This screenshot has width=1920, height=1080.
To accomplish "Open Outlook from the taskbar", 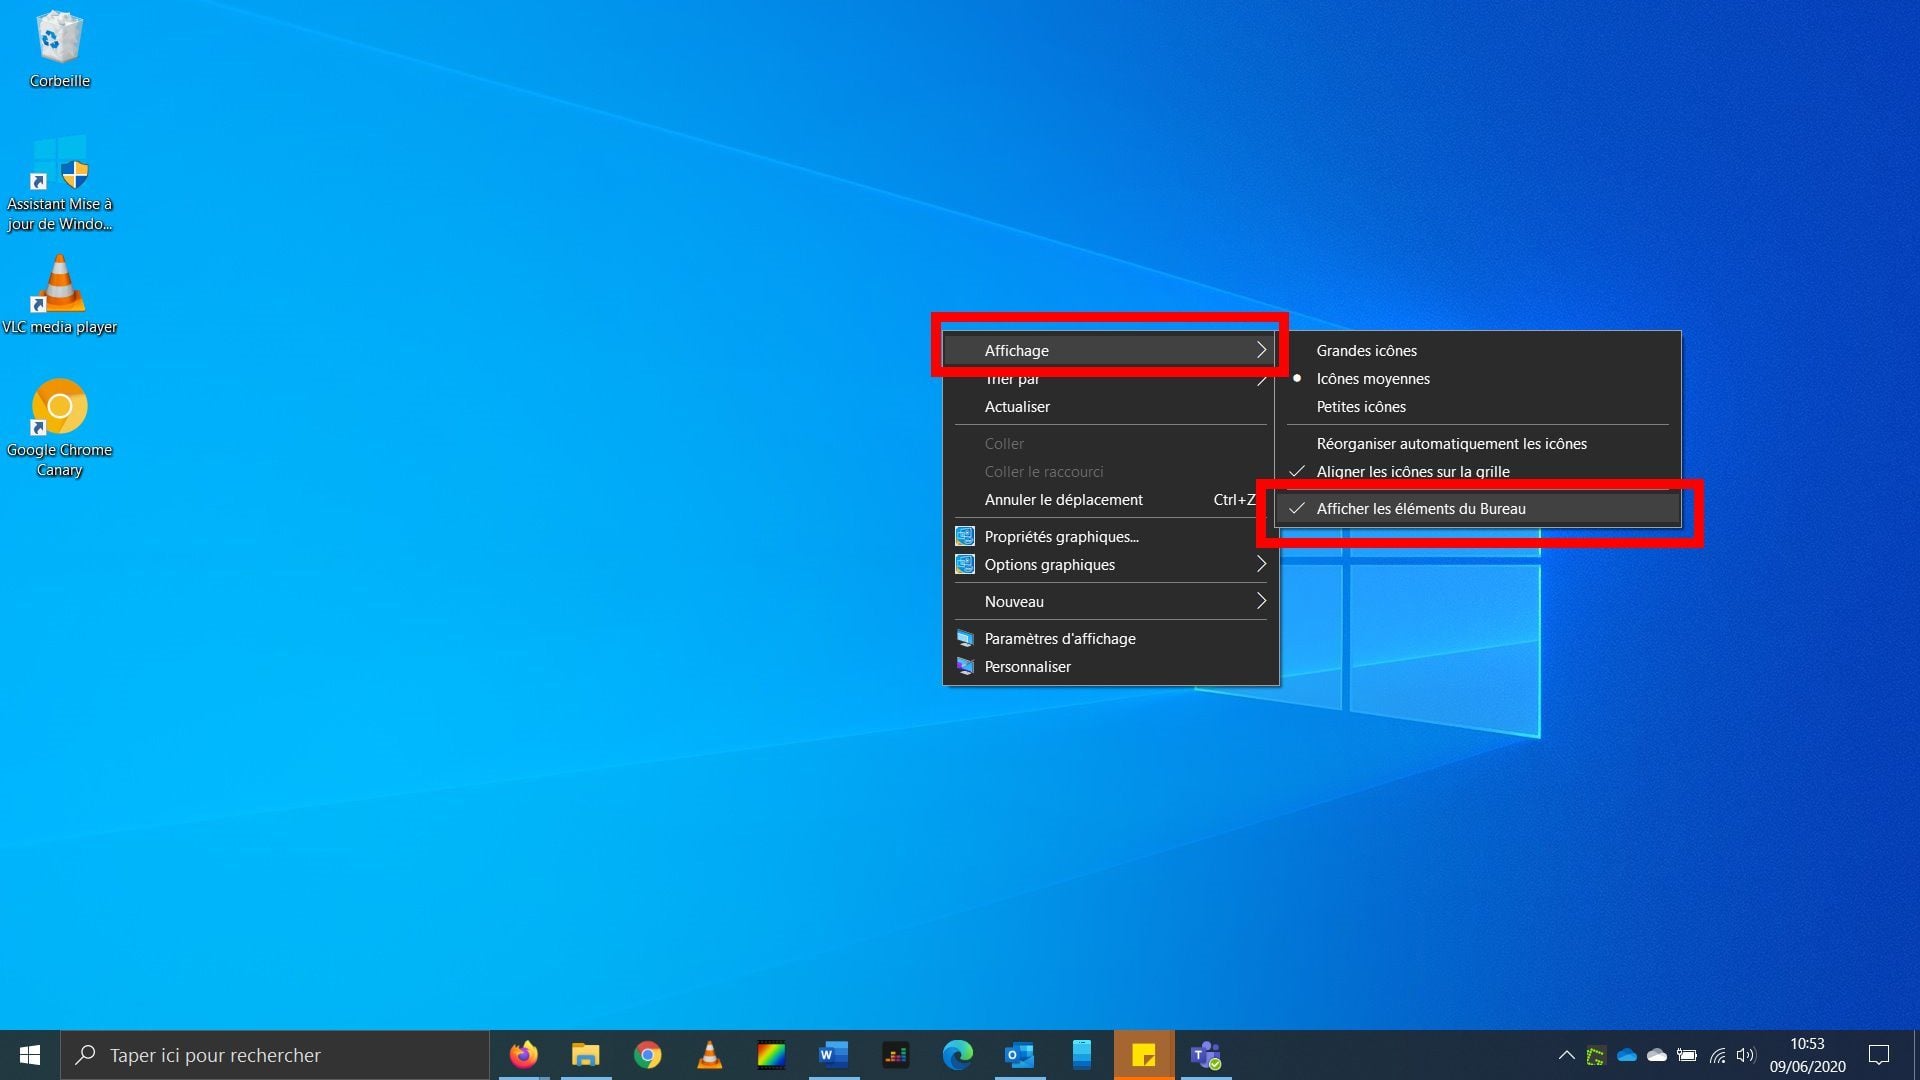I will (1019, 1055).
